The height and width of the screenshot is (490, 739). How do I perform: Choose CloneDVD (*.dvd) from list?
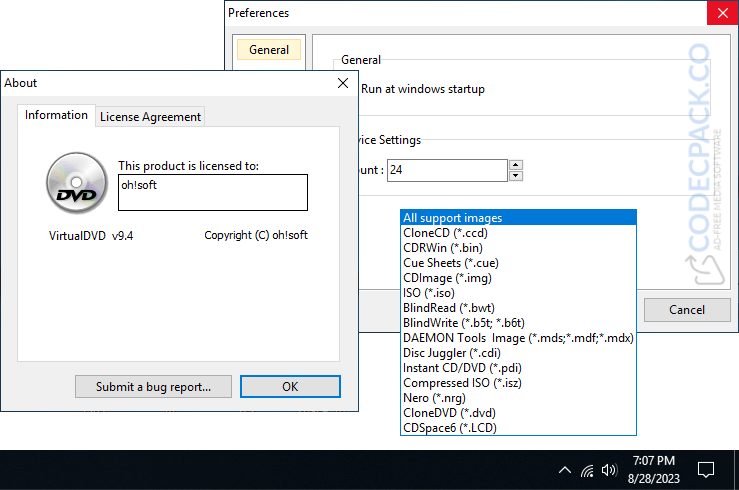click(518, 413)
